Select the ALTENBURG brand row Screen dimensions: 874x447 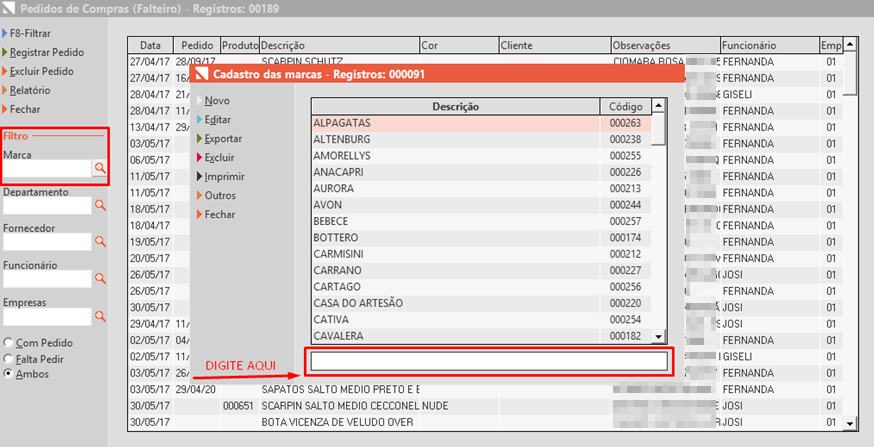coord(481,139)
